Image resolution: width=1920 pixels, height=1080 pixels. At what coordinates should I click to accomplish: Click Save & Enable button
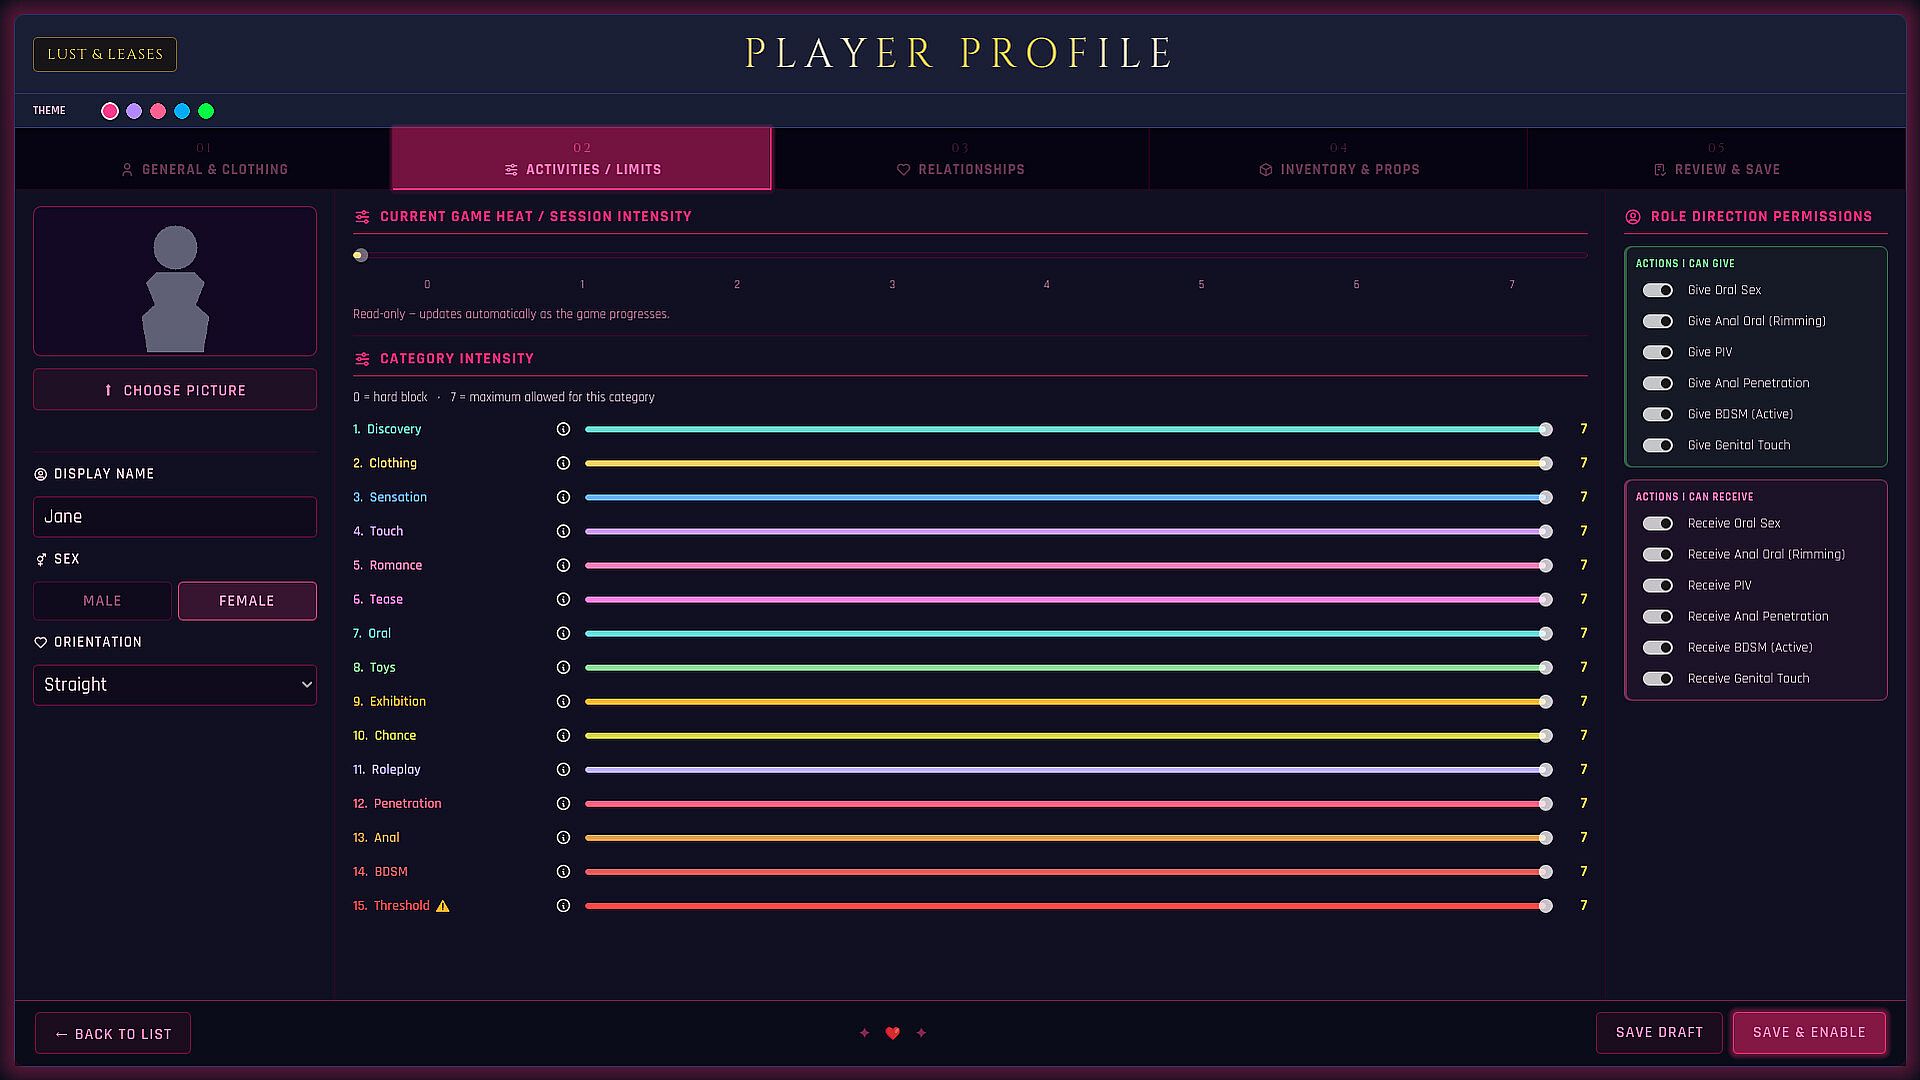click(x=1809, y=1032)
